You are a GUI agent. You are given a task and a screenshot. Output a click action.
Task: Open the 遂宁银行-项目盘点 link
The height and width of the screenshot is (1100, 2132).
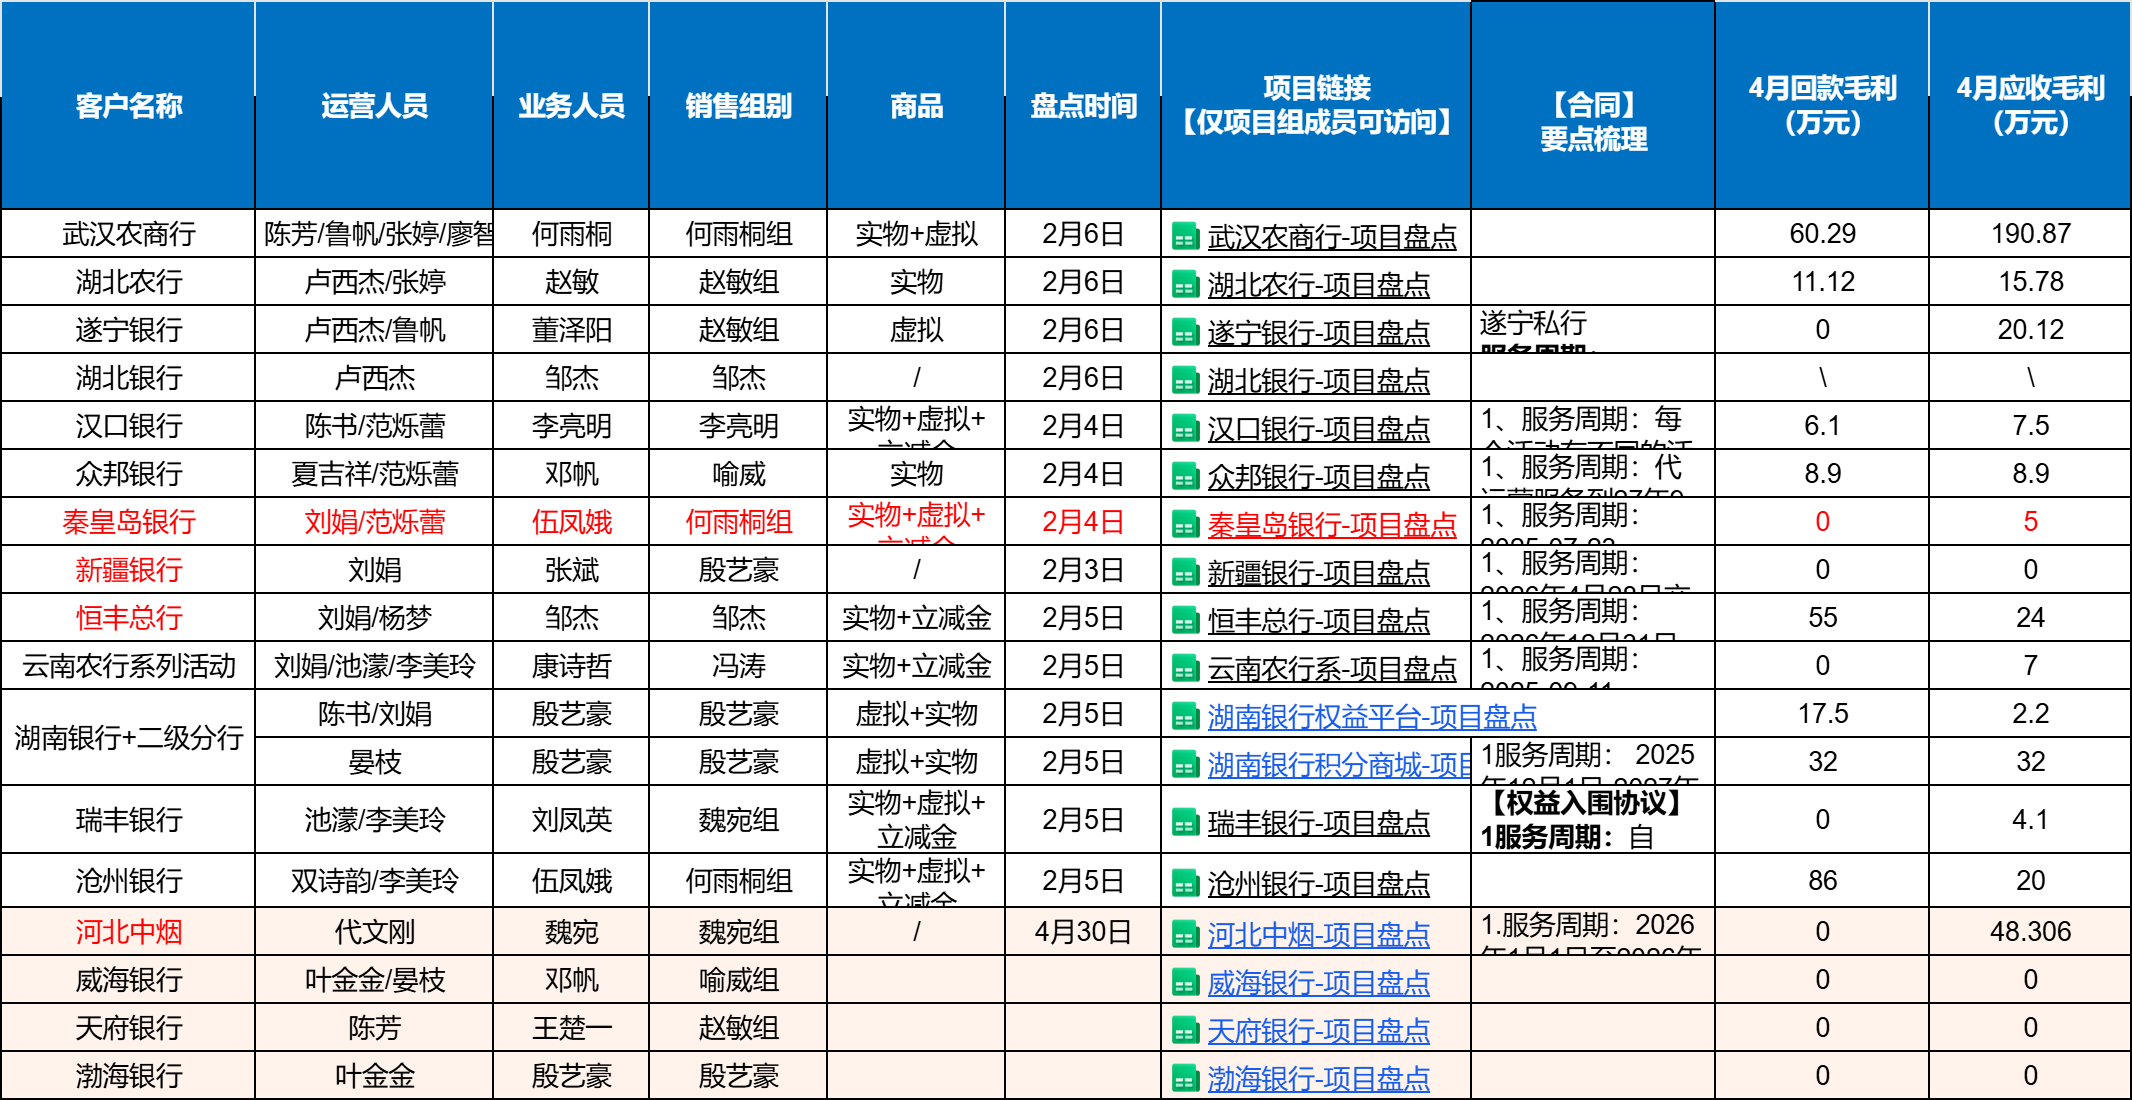pos(1318,333)
